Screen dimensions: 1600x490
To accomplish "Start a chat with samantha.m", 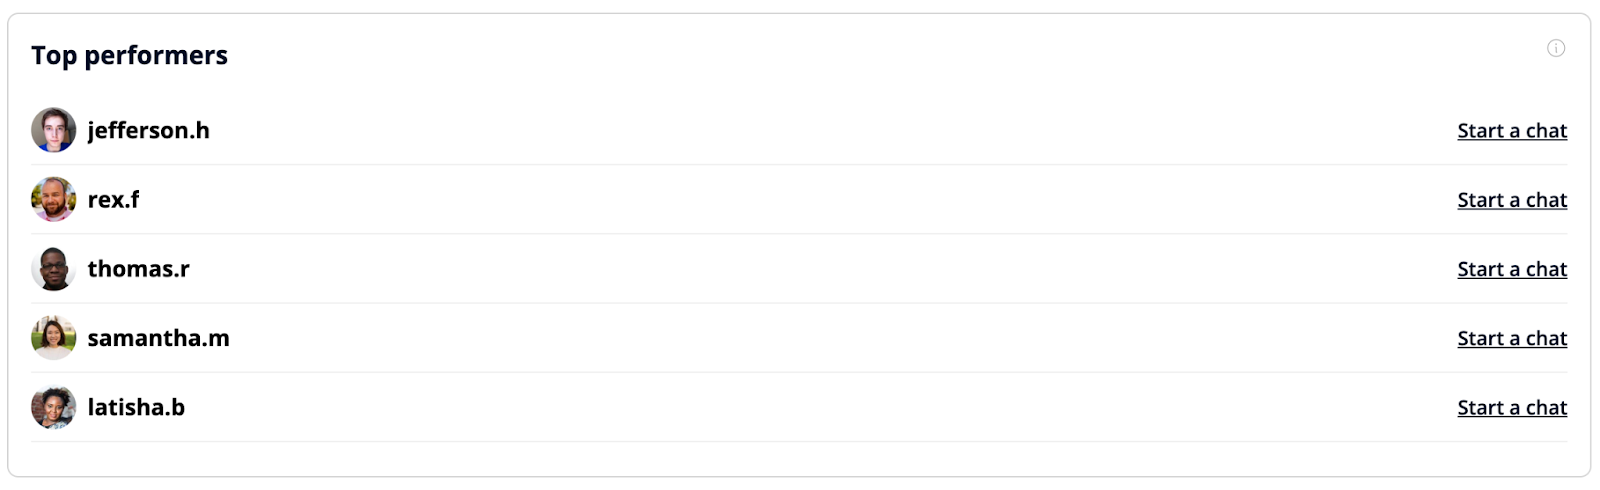I will click(x=1511, y=338).
